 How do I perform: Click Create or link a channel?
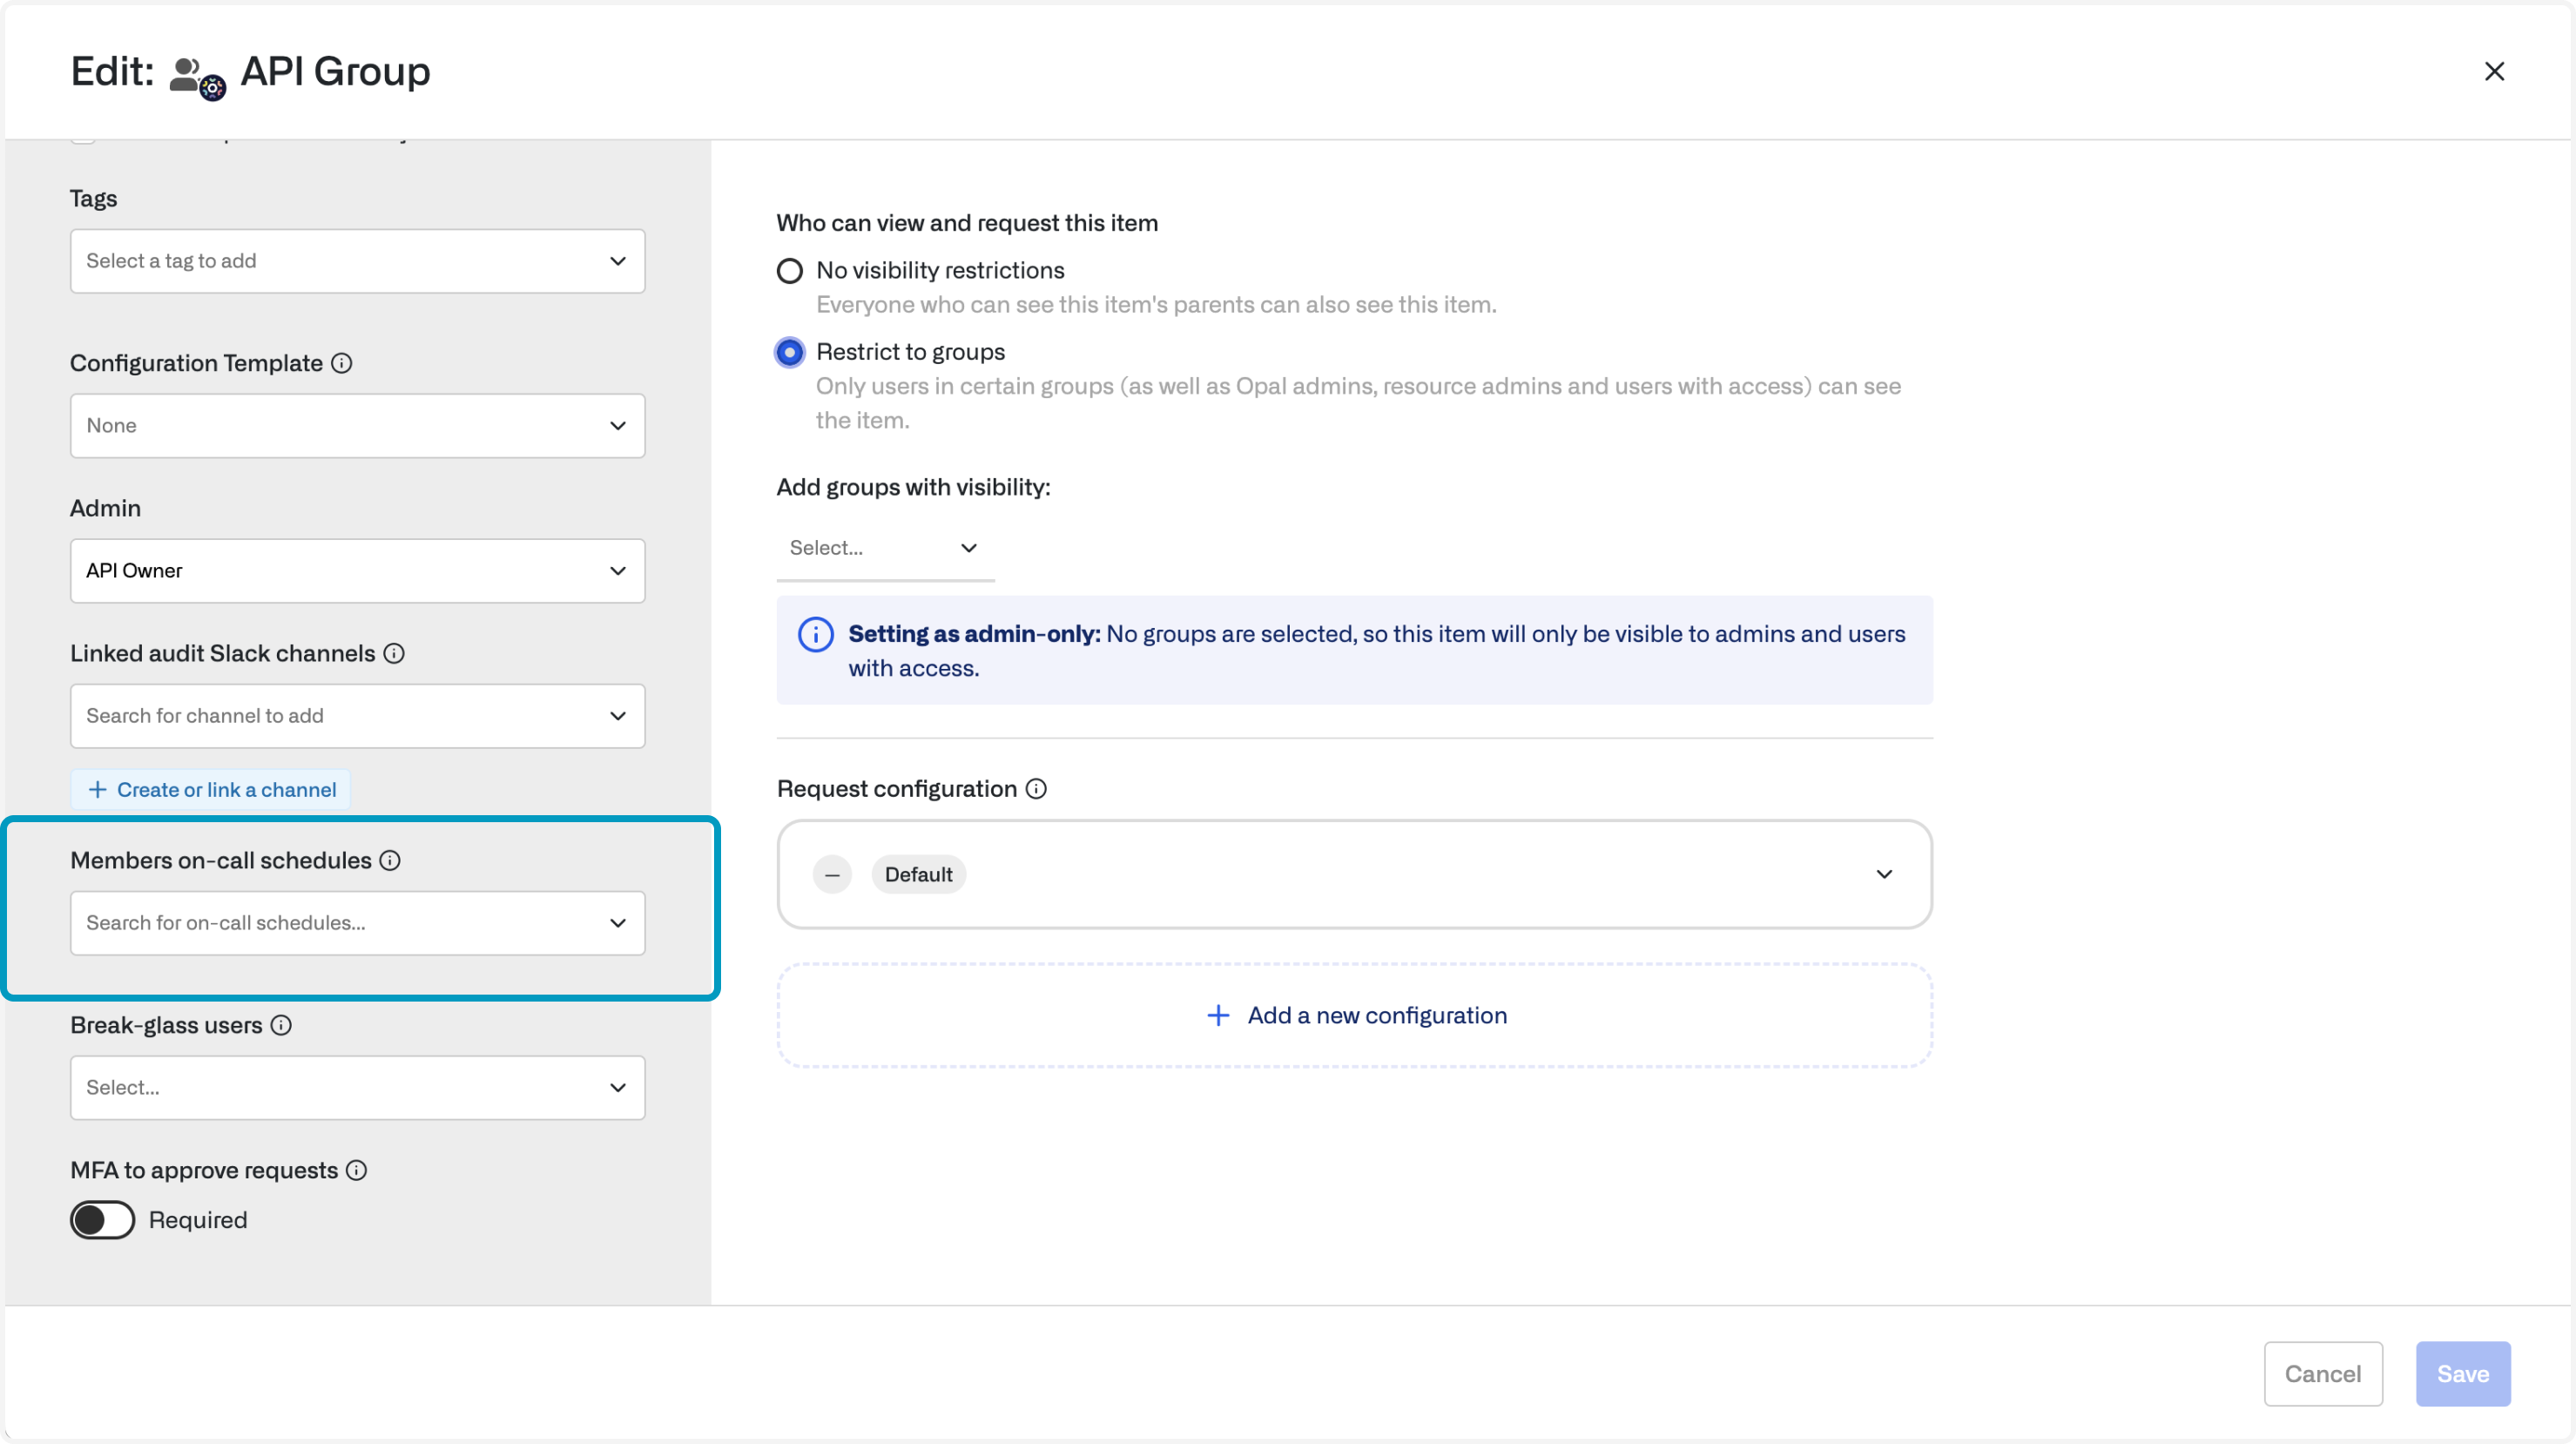(211, 790)
